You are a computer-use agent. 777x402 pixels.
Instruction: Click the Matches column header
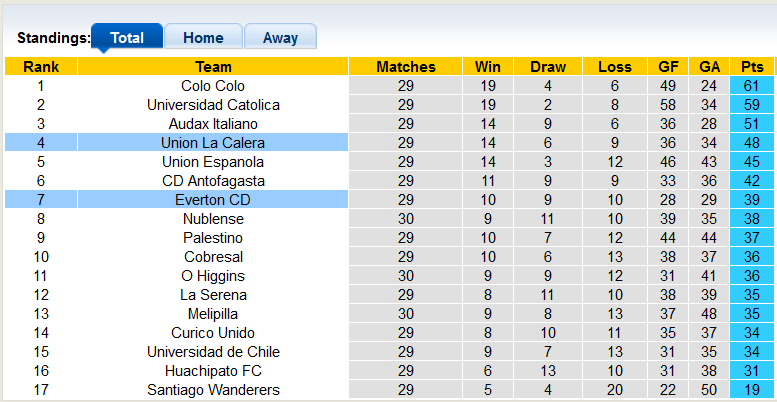tap(406, 67)
